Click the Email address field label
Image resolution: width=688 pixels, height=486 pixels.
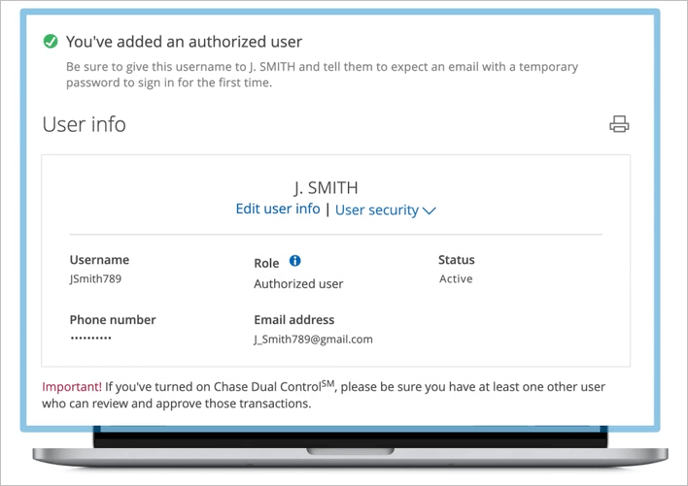(294, 320)
